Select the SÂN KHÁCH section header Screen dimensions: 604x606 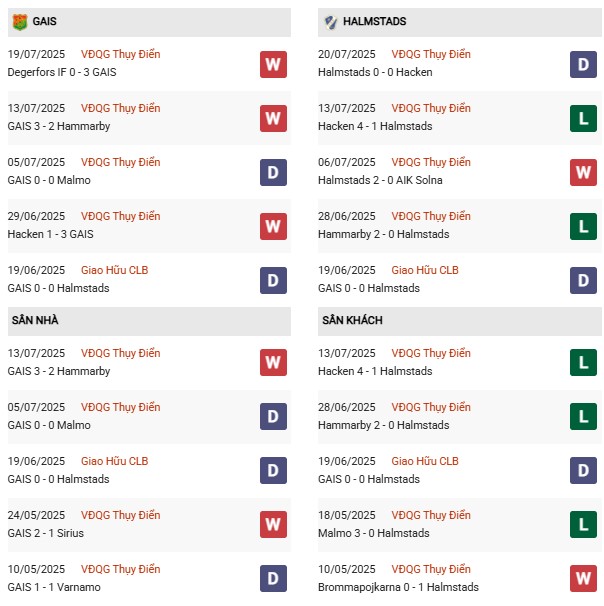click(352, 320)
